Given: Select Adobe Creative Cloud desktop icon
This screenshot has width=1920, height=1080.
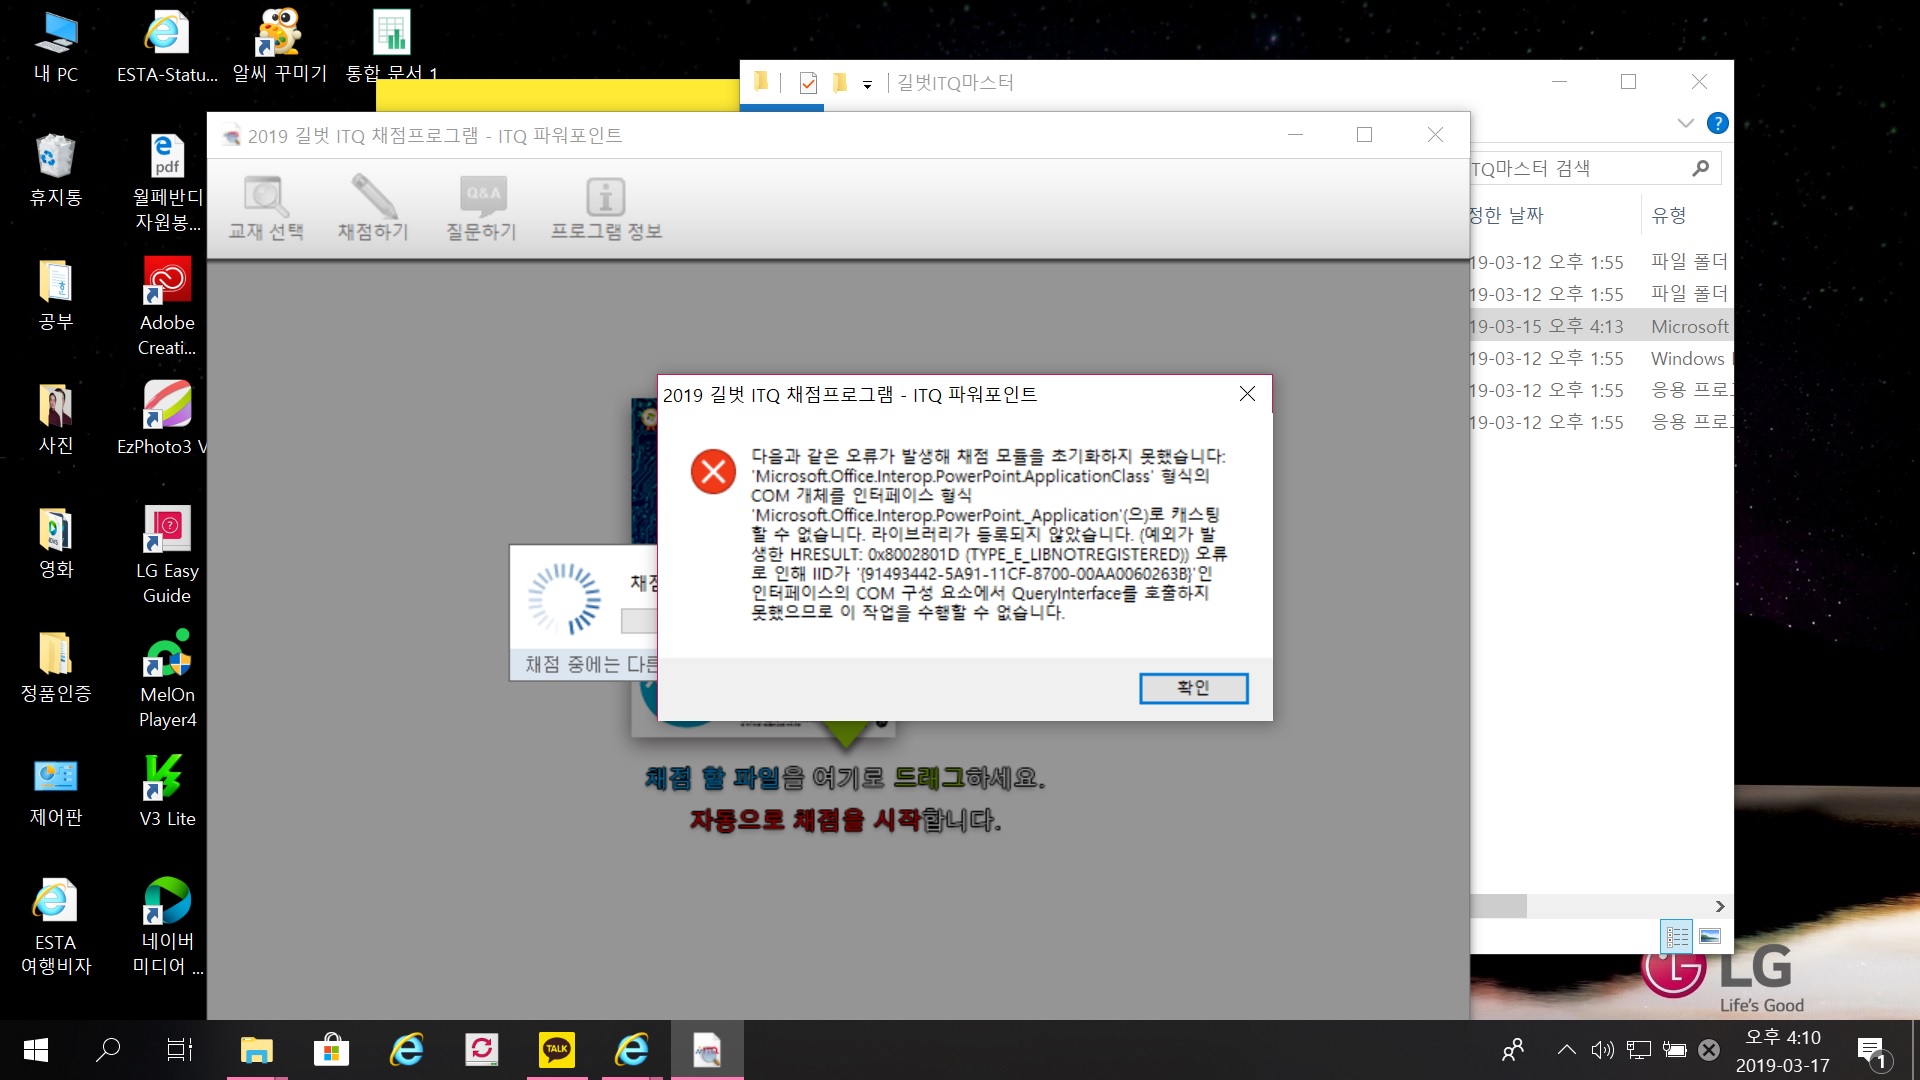Looking at the screenshot, I should pos(167,306).
